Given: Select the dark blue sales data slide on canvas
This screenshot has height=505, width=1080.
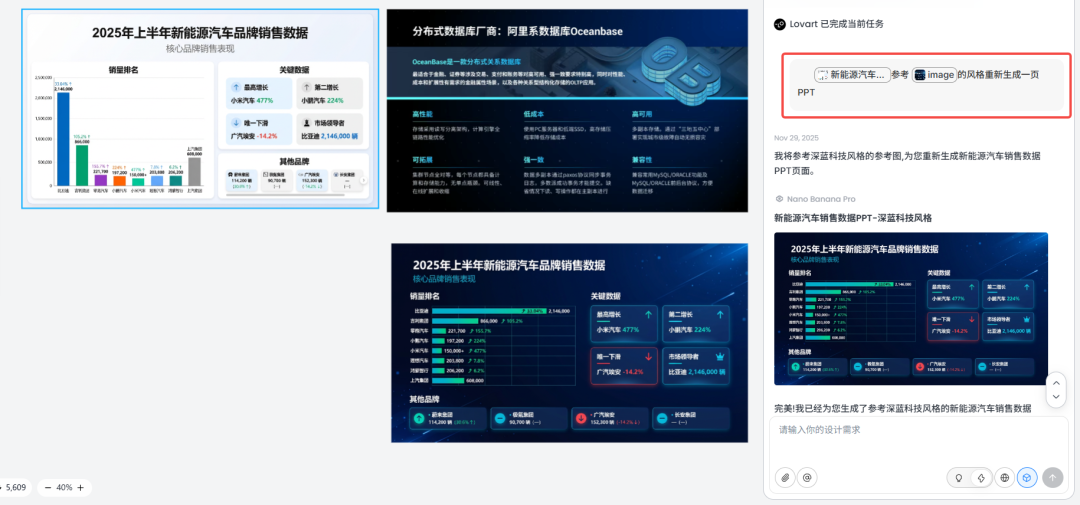Looking at the screenshot, I should [x=569, y=342].
